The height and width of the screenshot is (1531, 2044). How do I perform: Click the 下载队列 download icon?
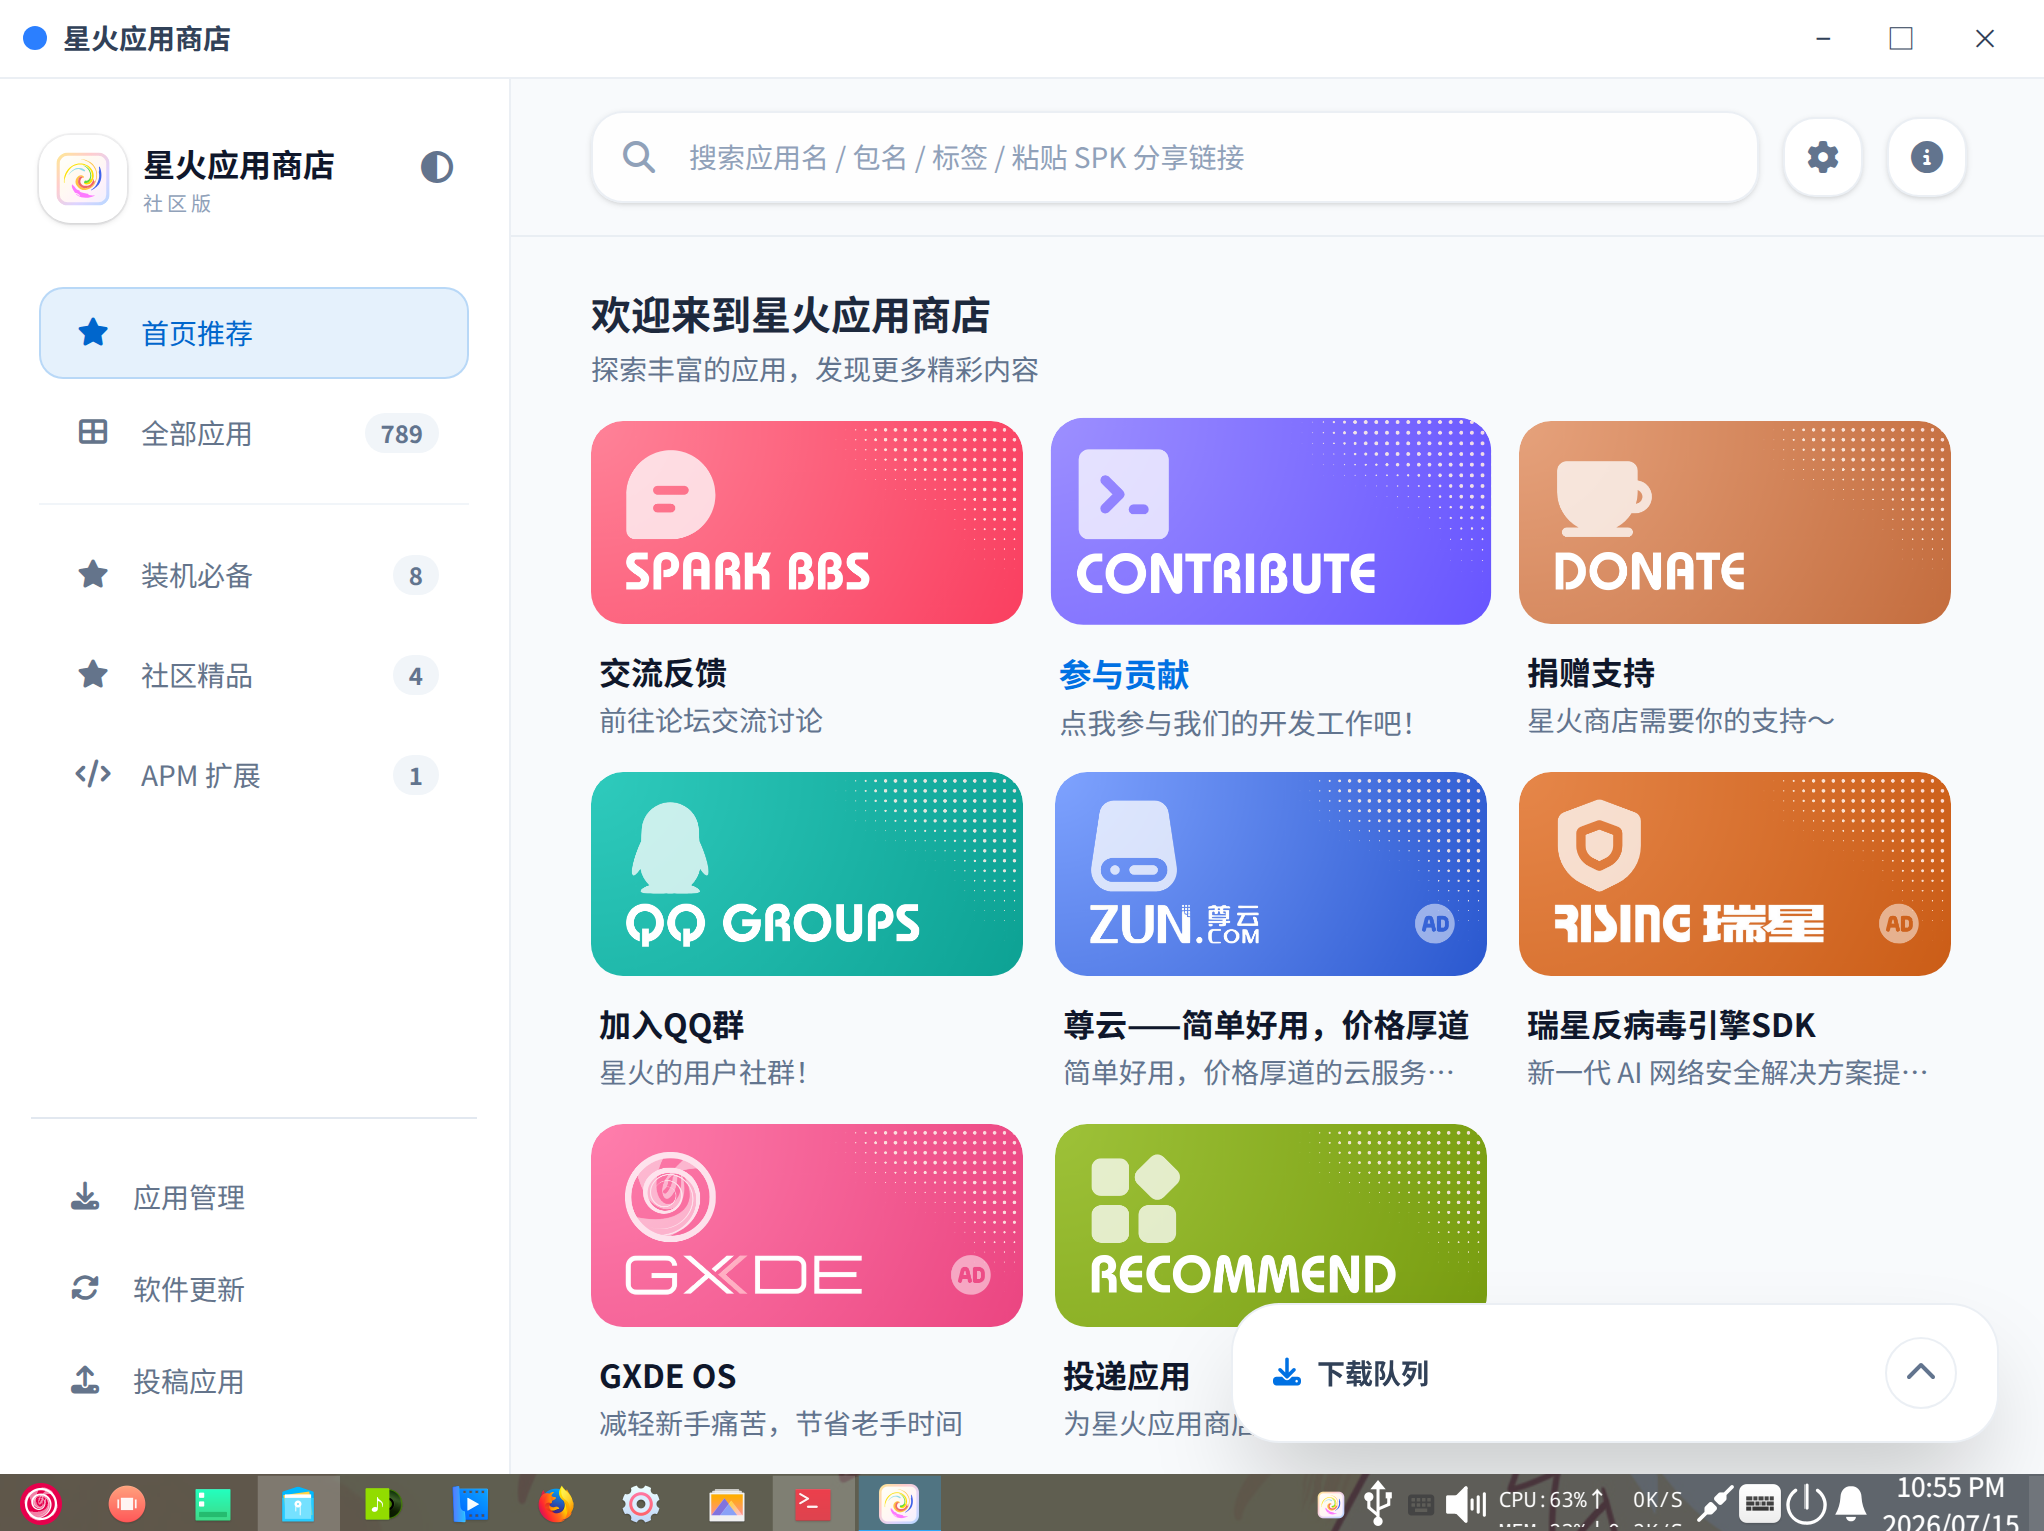tap(1286, 1373)
